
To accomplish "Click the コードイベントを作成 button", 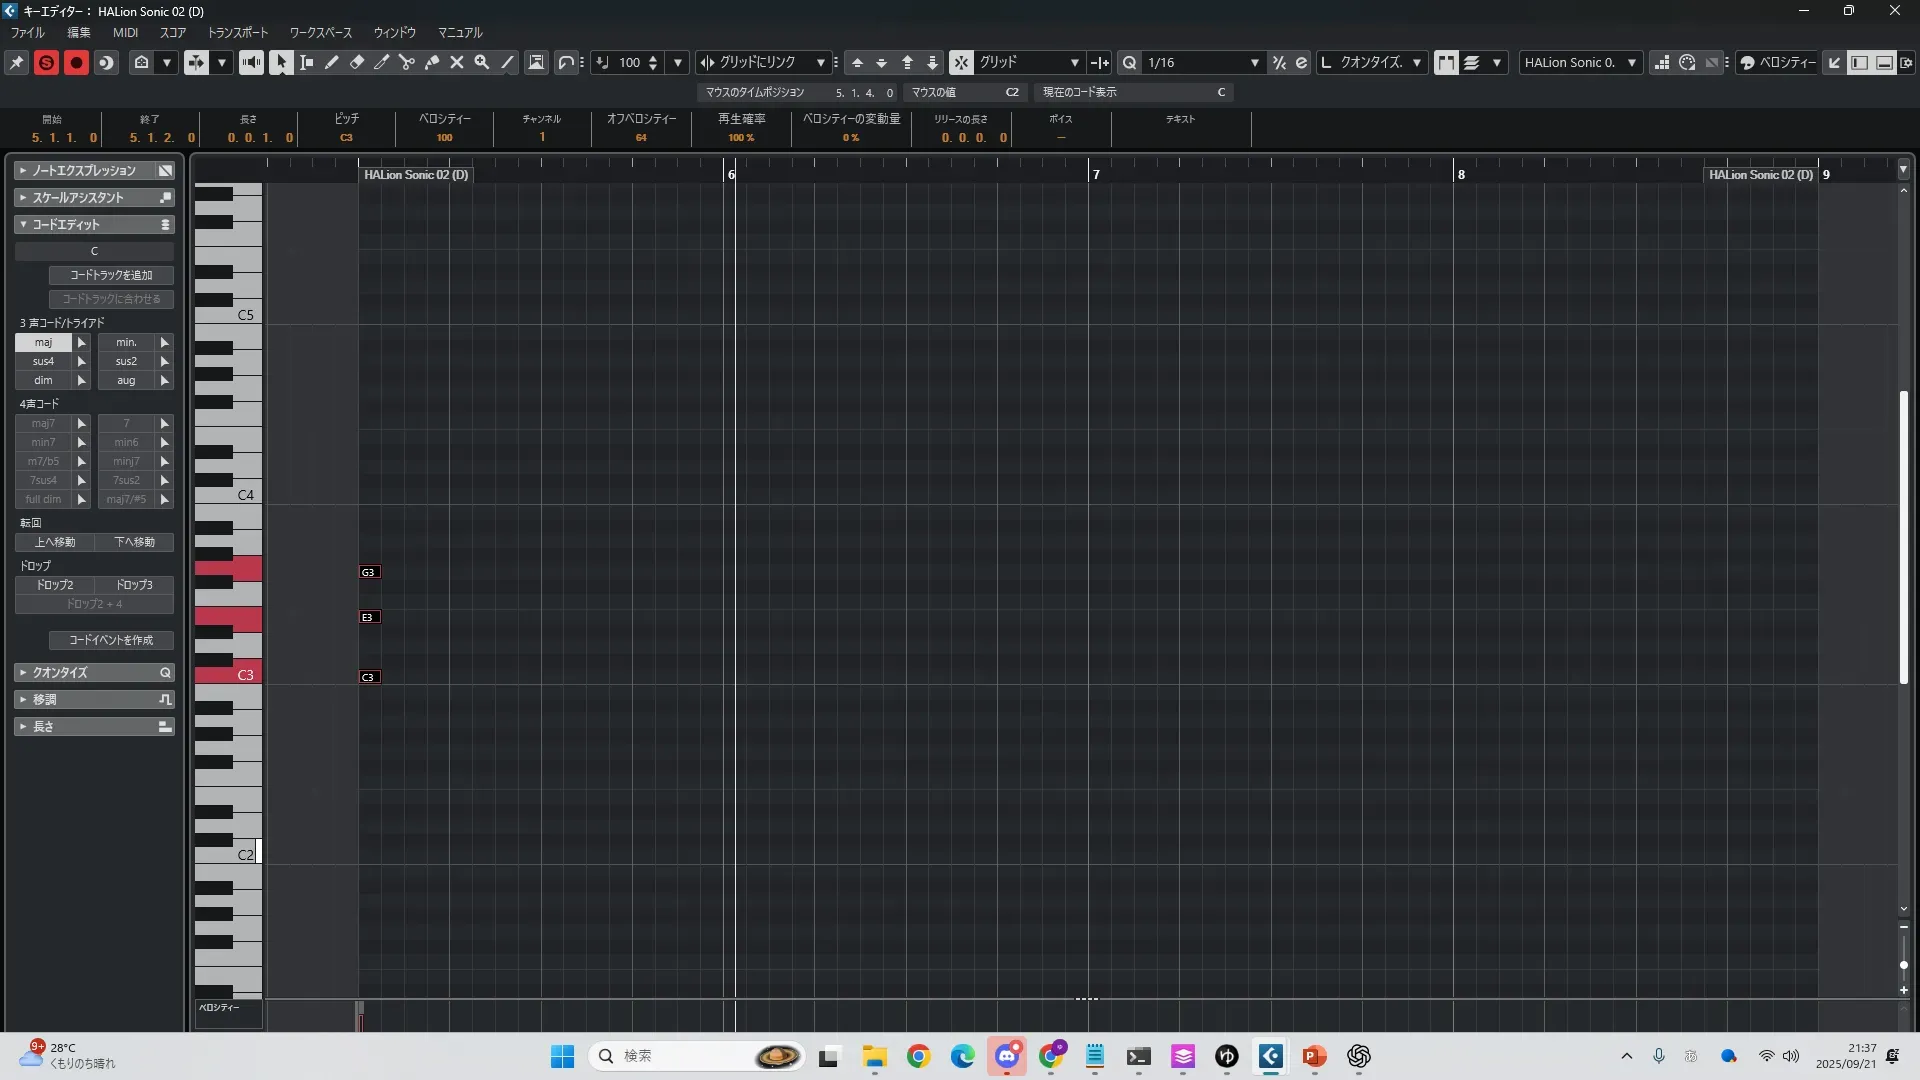I will (111, 640).
